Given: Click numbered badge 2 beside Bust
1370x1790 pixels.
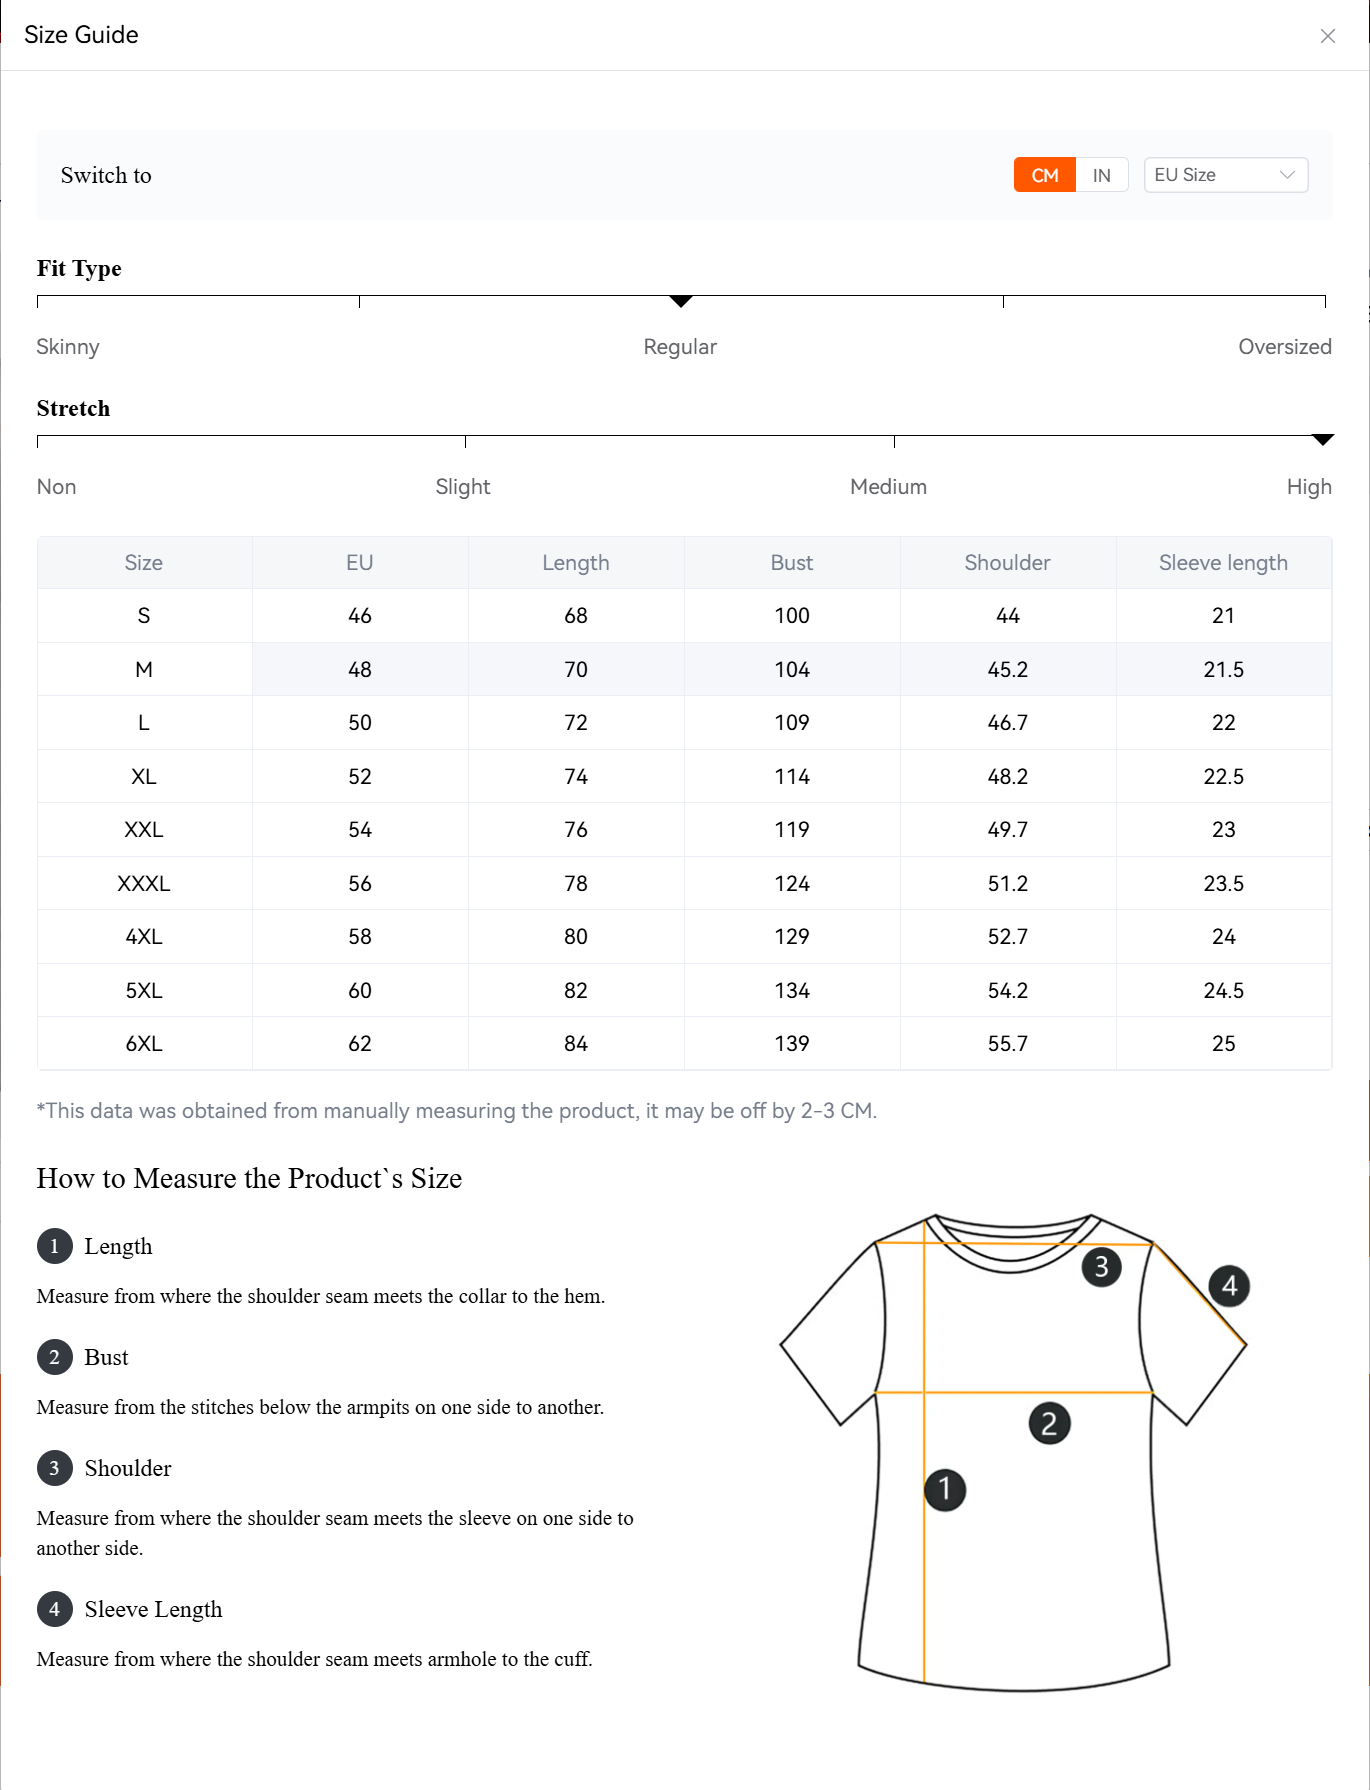Looking at the screenshot, I should click(x=55, y=1357).
